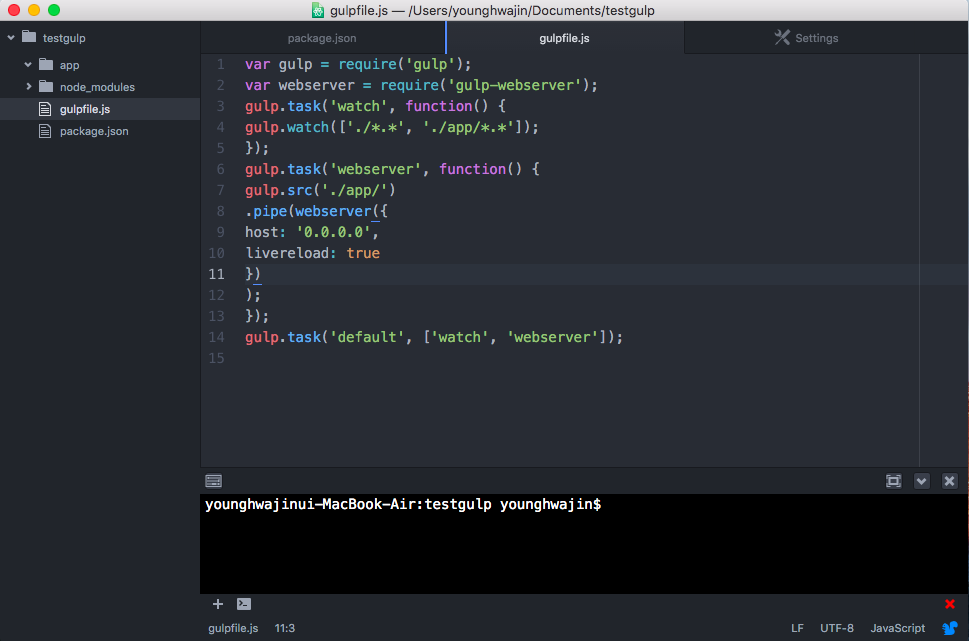Select the node_modules folder label

point(97,87)
